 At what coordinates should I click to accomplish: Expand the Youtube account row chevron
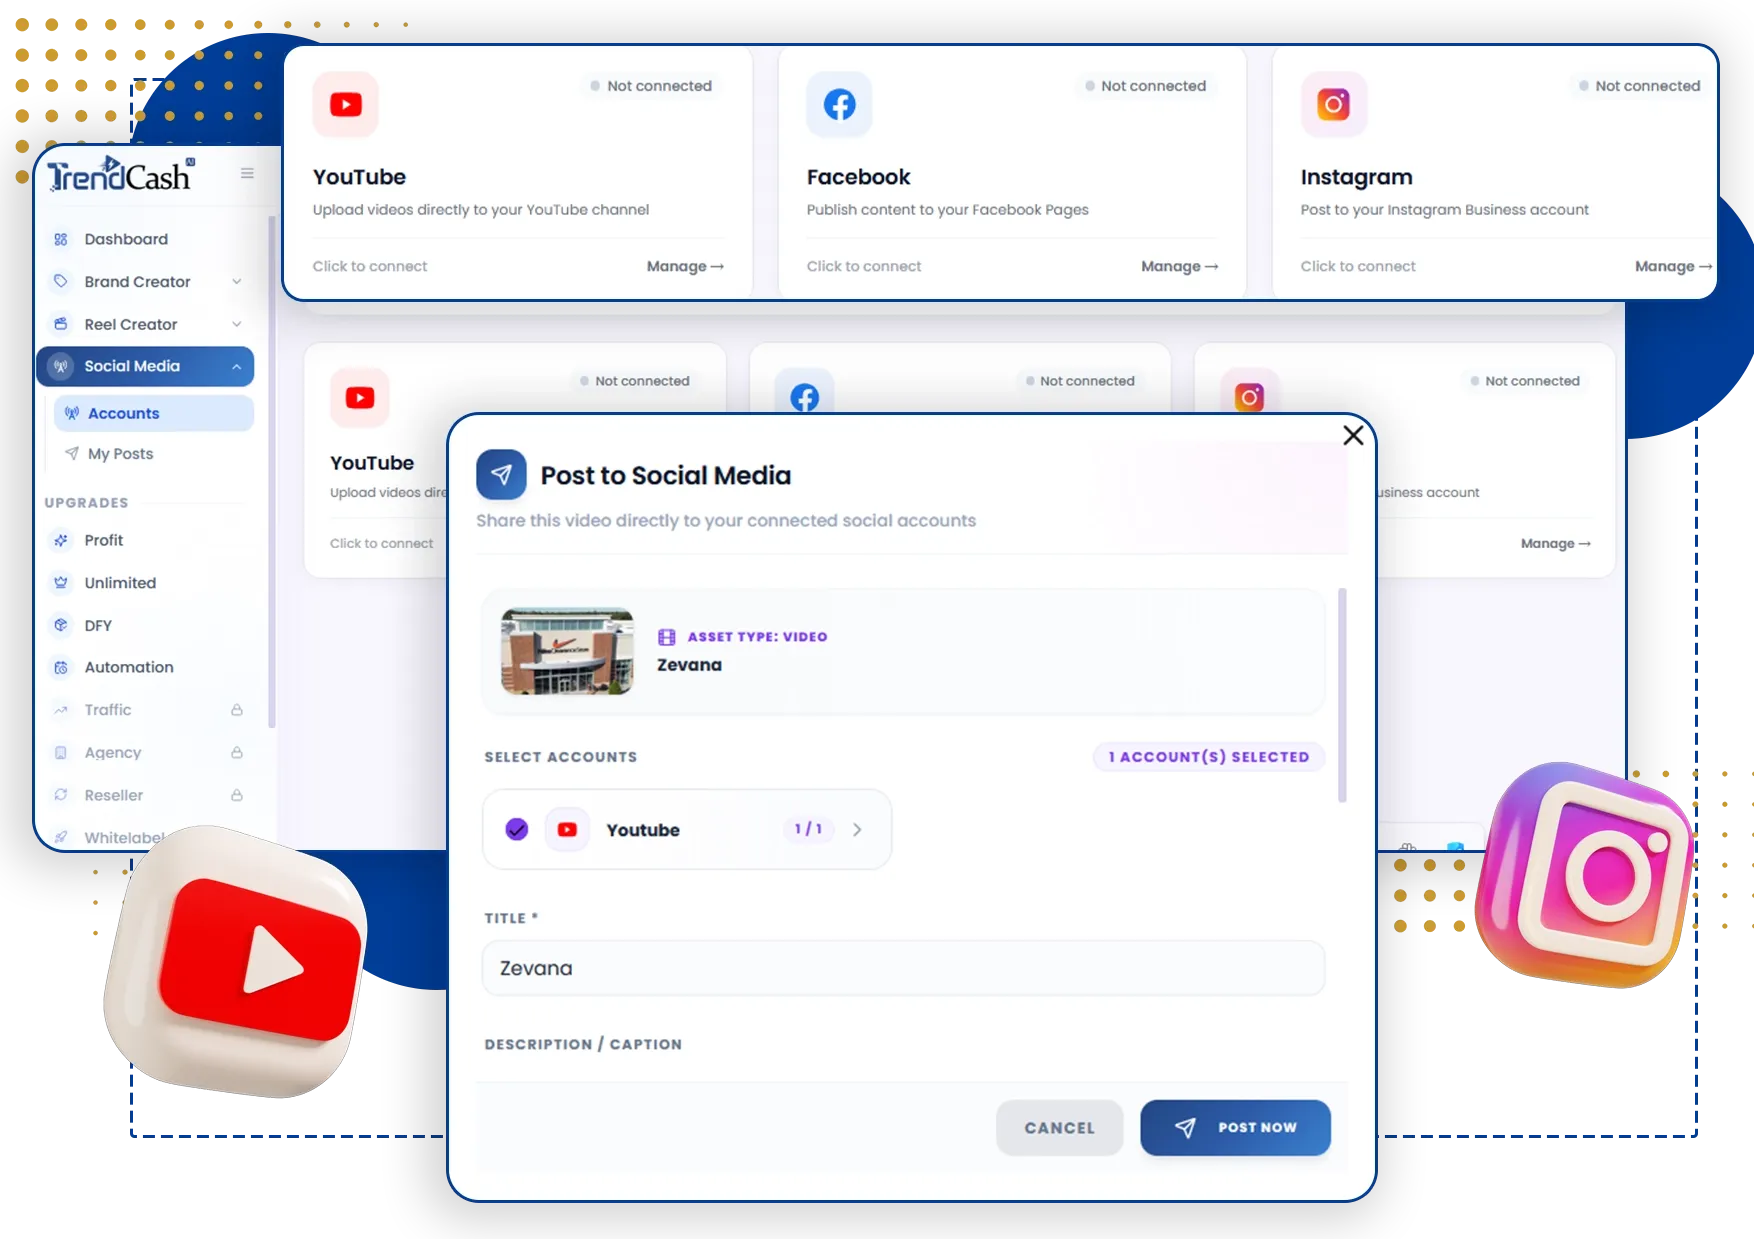click(x=857, y=829)
